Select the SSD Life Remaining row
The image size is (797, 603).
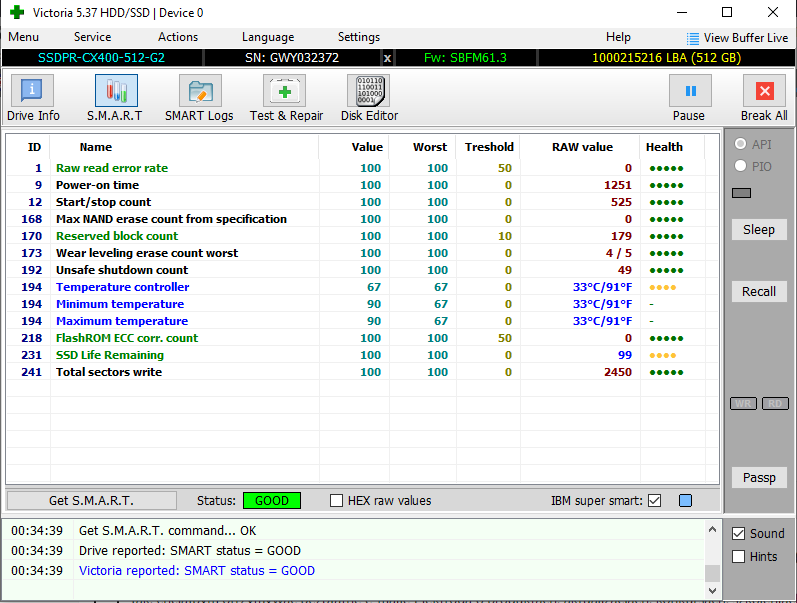pos(362,355)
